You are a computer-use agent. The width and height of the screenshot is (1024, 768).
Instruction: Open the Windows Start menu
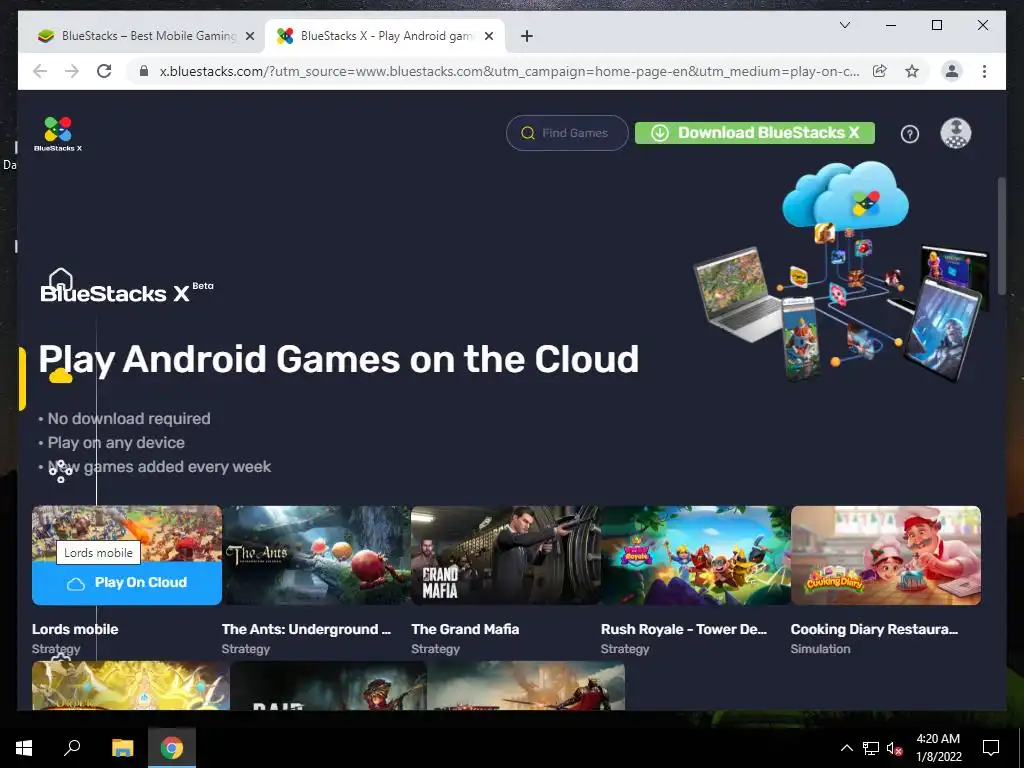pyautogui.click(x=24, y=748)
